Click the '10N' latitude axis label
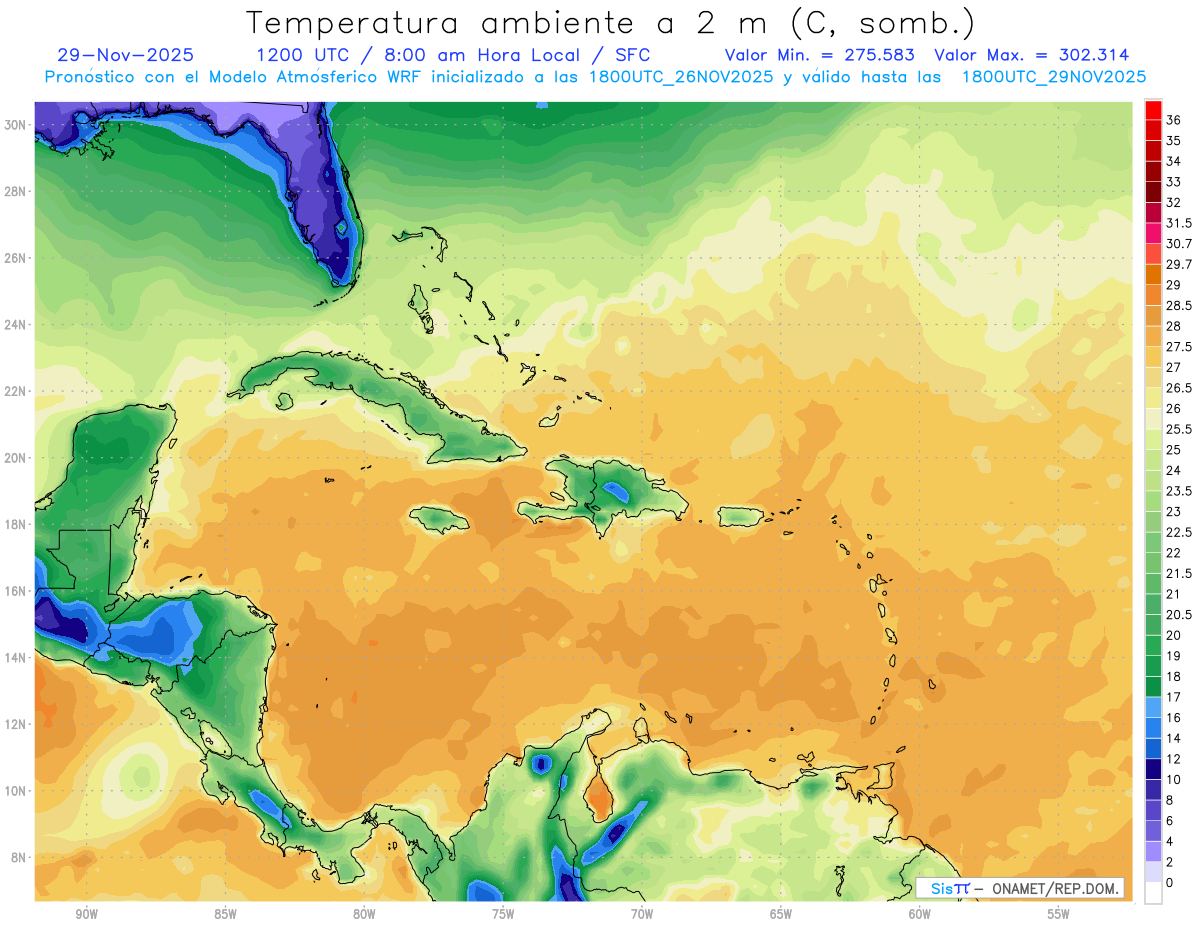This screenshot has width=1200, height=927. (15, 791)
